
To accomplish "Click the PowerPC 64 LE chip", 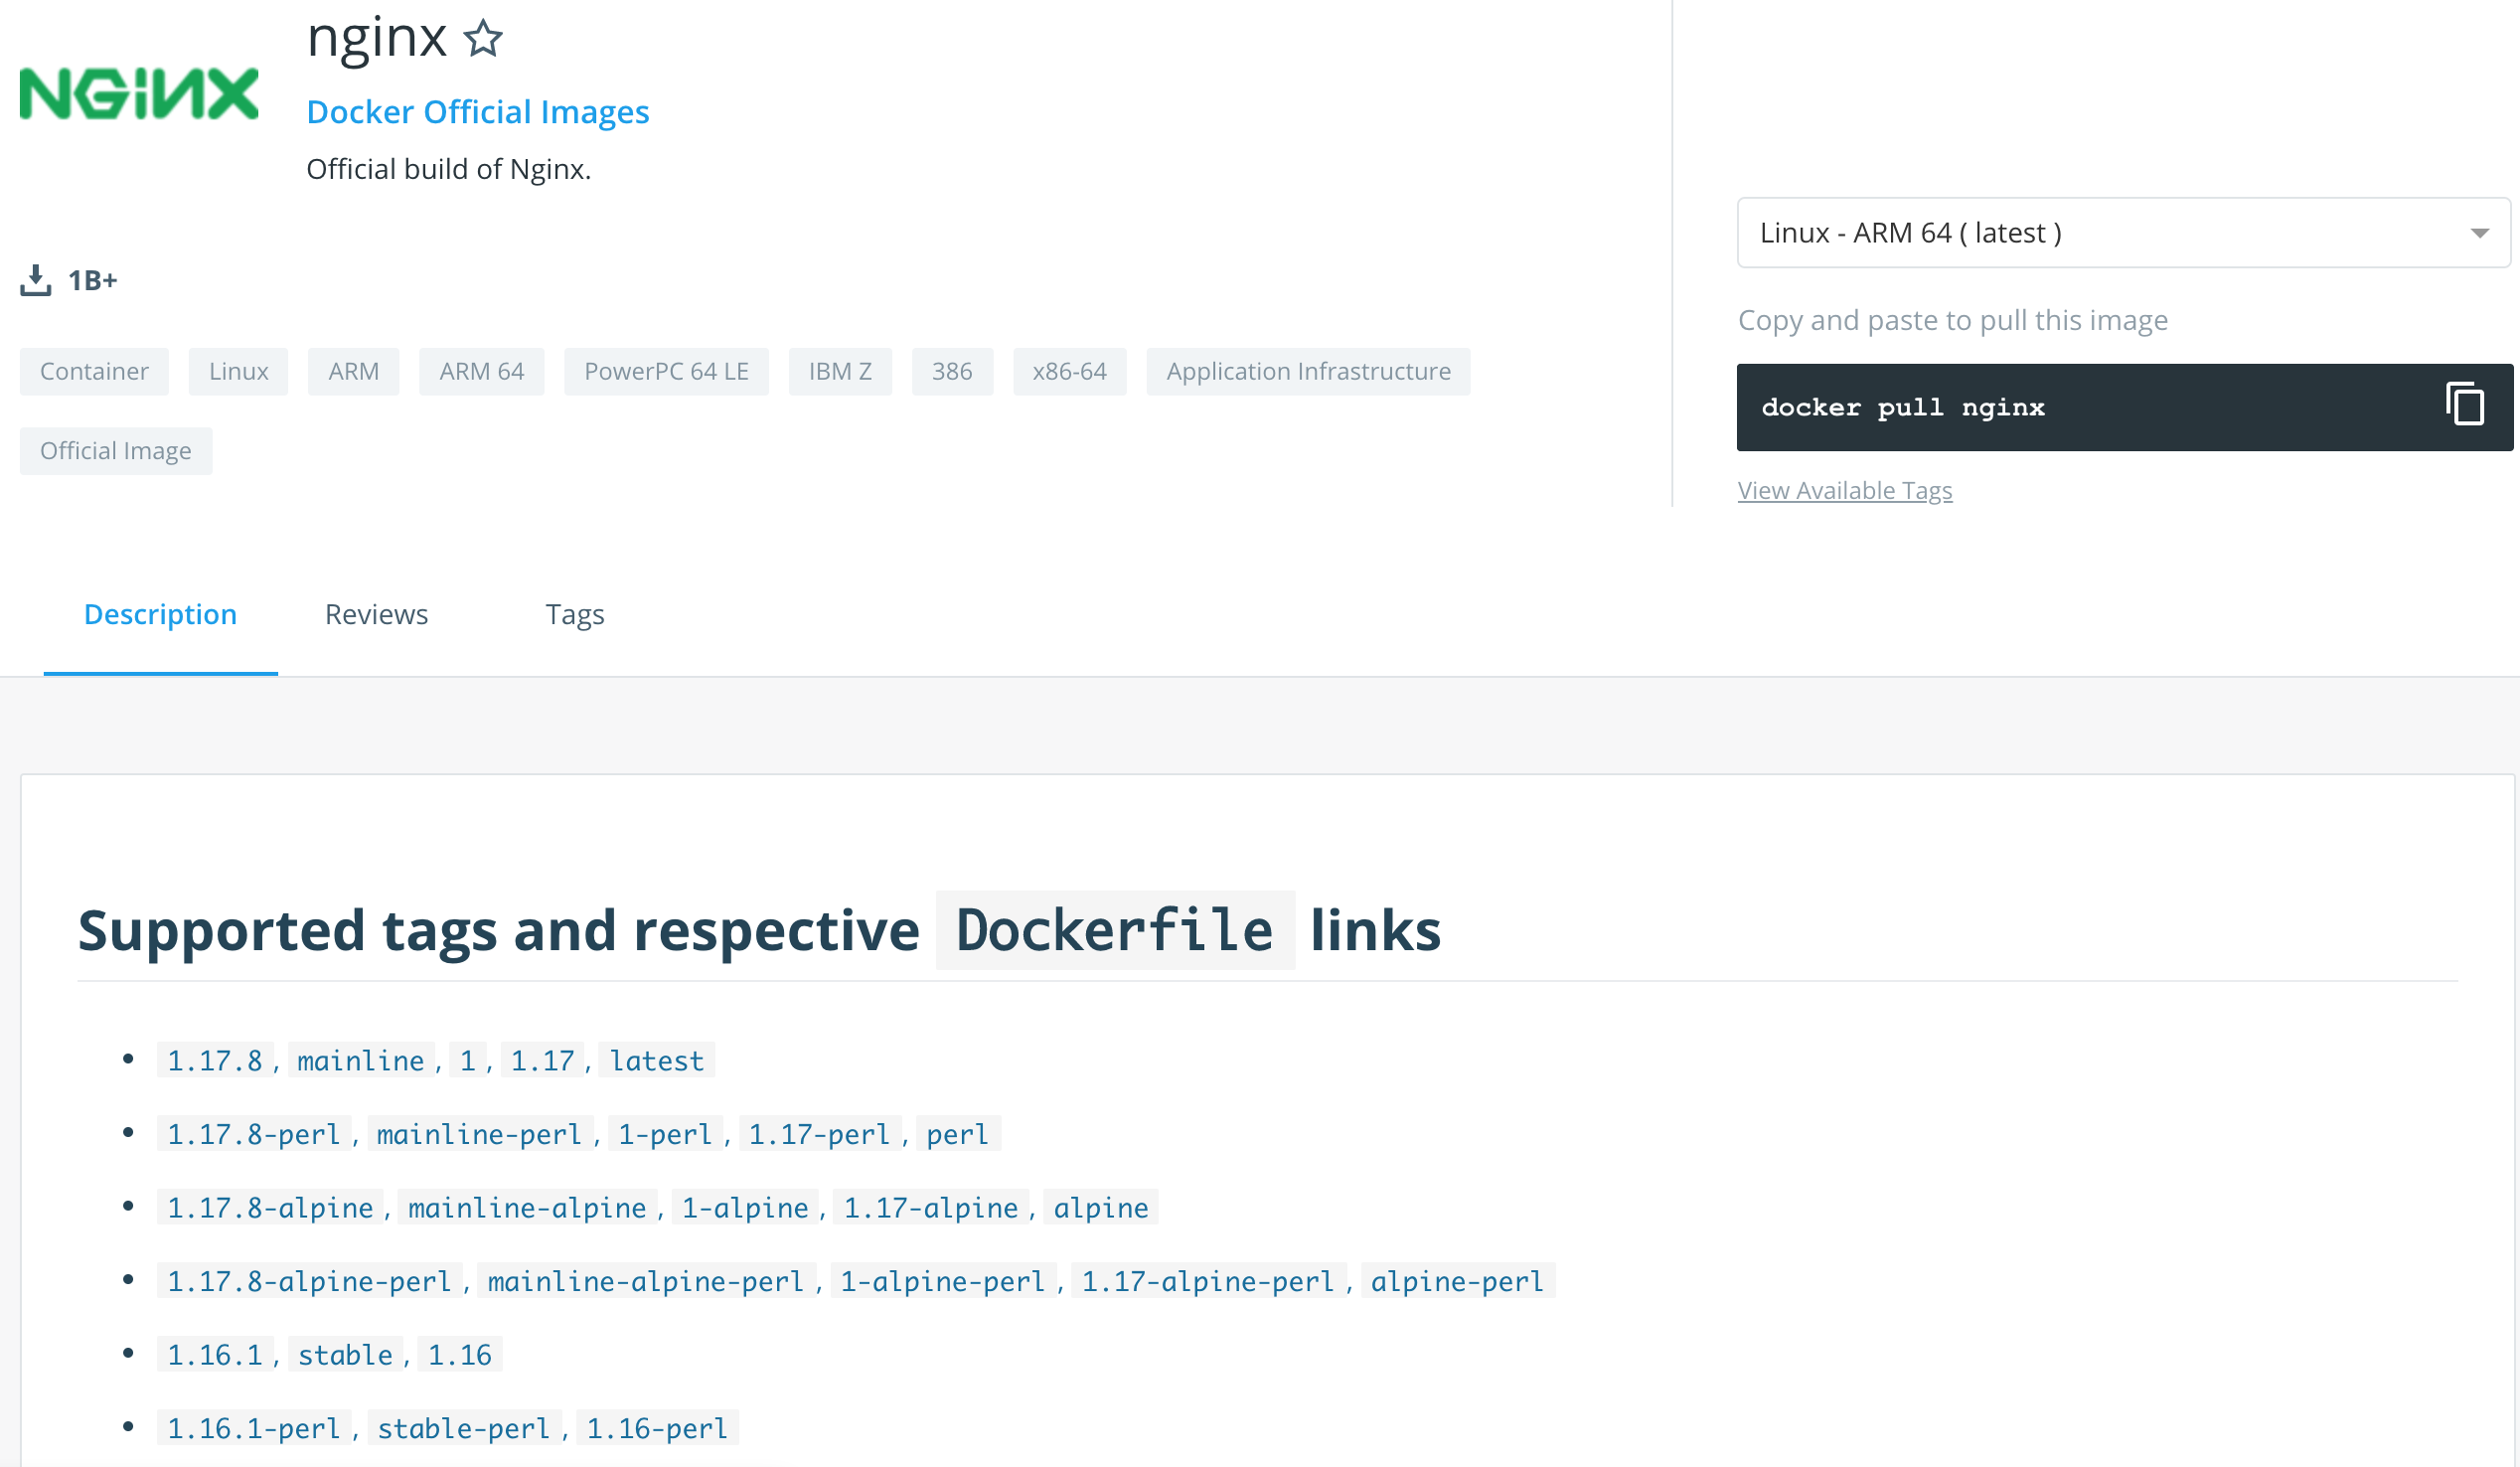I will pos(666,372).
